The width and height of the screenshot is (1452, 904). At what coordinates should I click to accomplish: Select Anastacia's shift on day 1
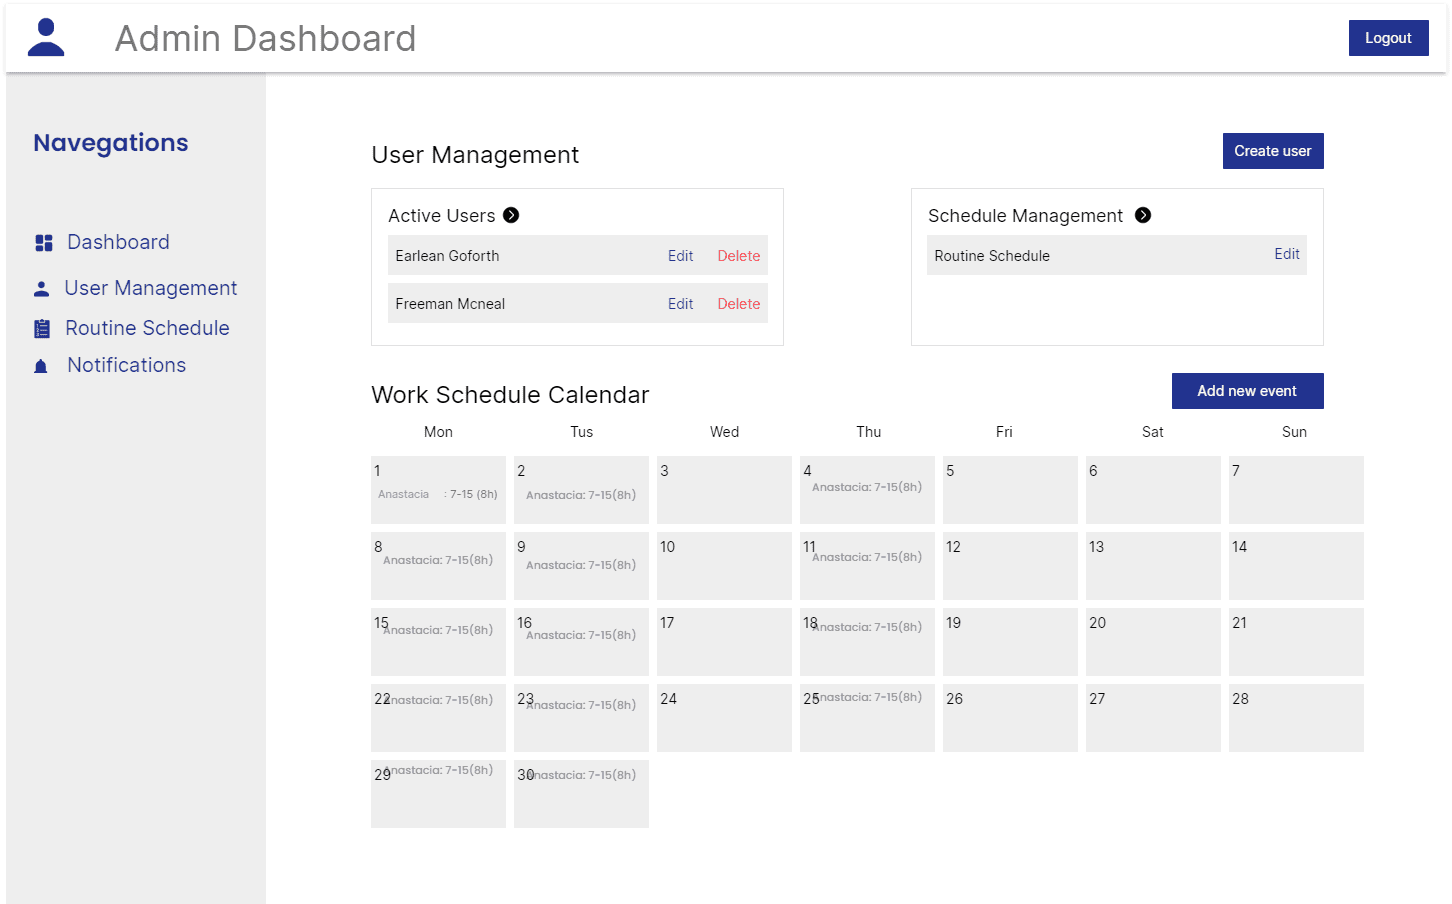tap(438, 493)
